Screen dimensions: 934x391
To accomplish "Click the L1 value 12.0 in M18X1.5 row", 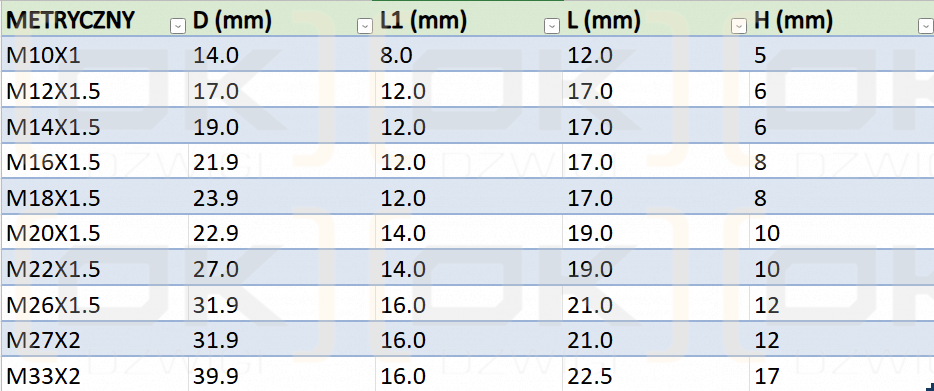I will click(x=403, y=198).
